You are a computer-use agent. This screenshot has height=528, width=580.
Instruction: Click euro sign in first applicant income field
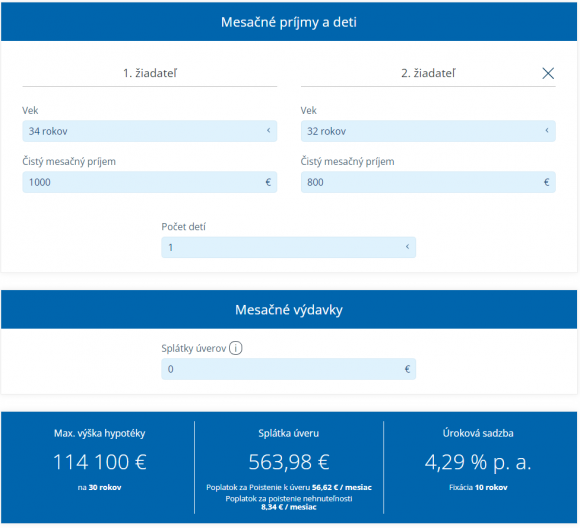[x=268, y=182]
